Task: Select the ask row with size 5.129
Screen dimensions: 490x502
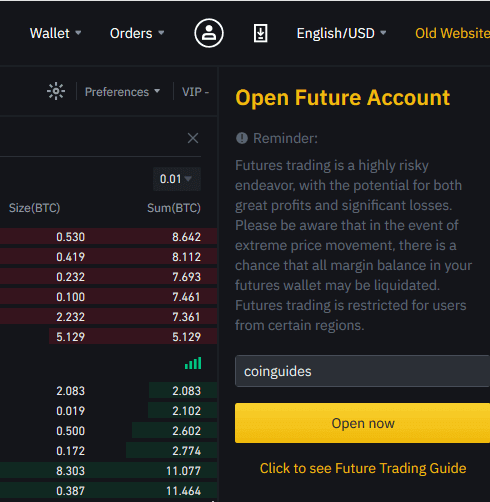Action: point(108,336)
